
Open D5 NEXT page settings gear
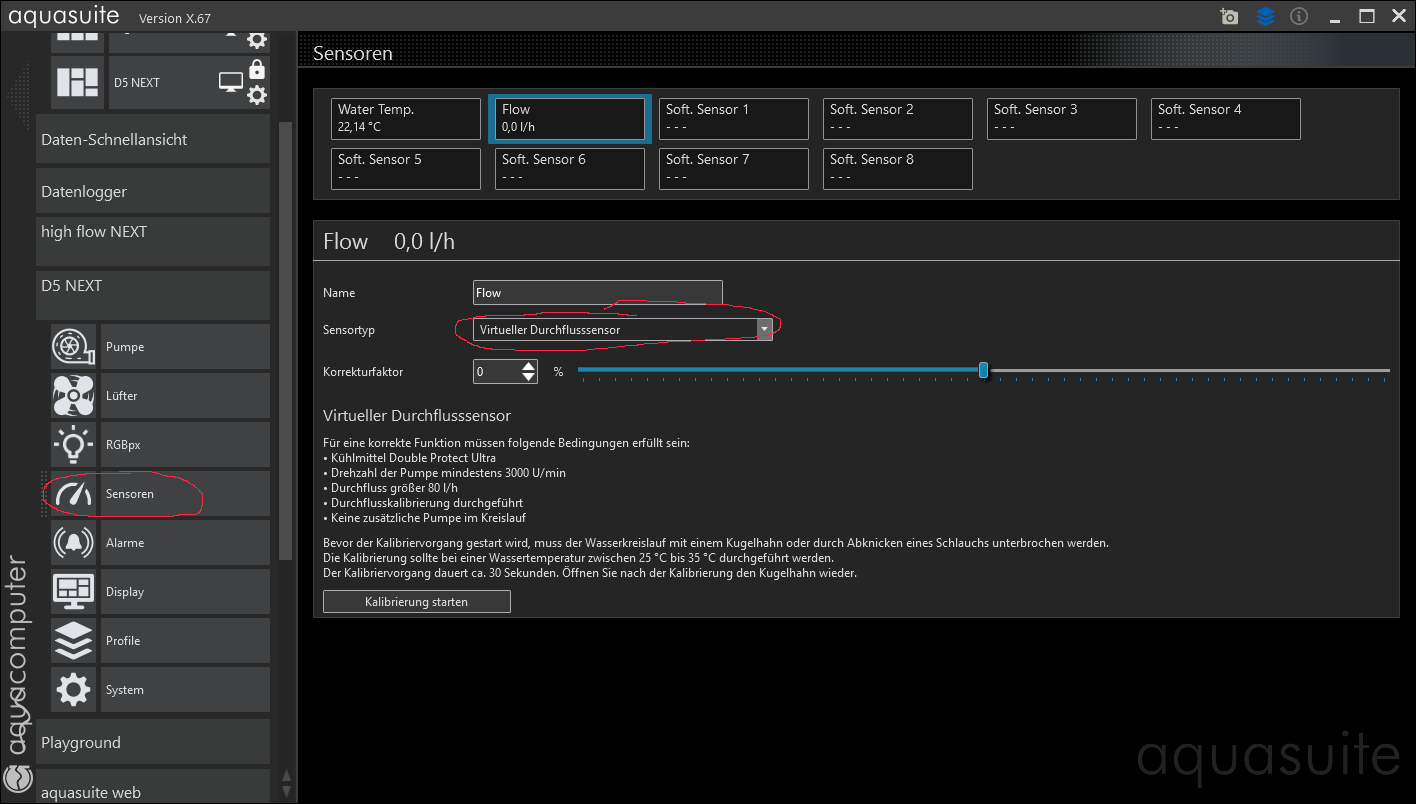tap(257, 95)
